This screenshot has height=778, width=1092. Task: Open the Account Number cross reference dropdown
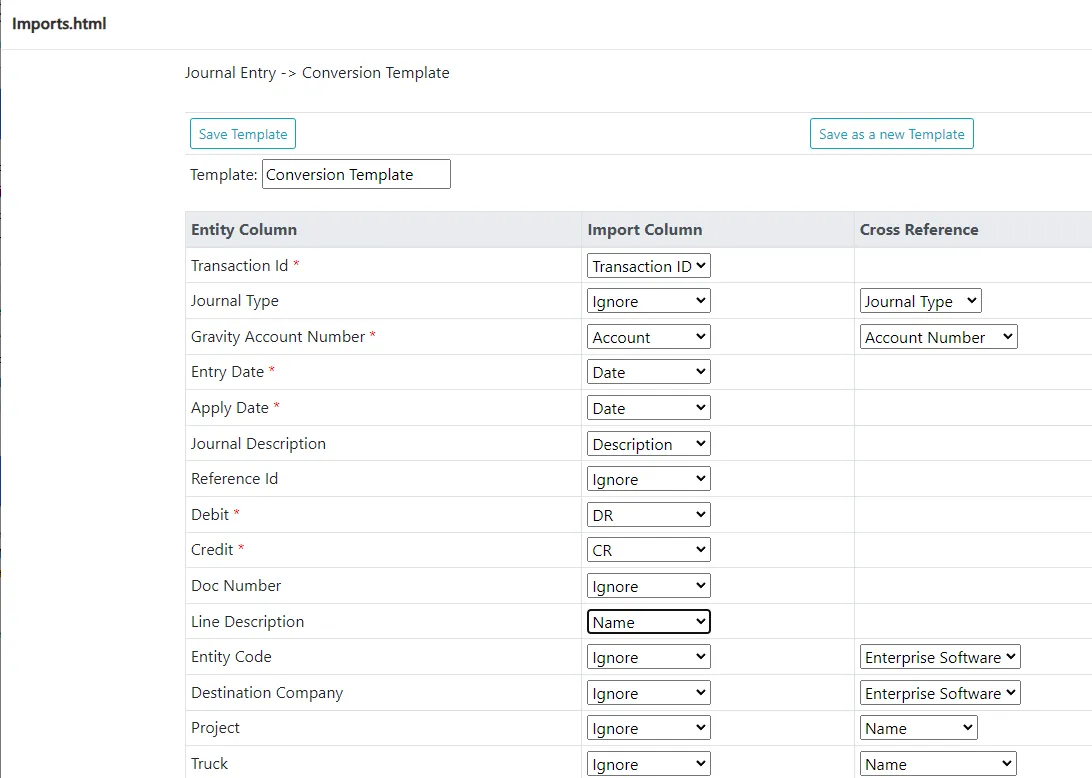click(939, 336)
